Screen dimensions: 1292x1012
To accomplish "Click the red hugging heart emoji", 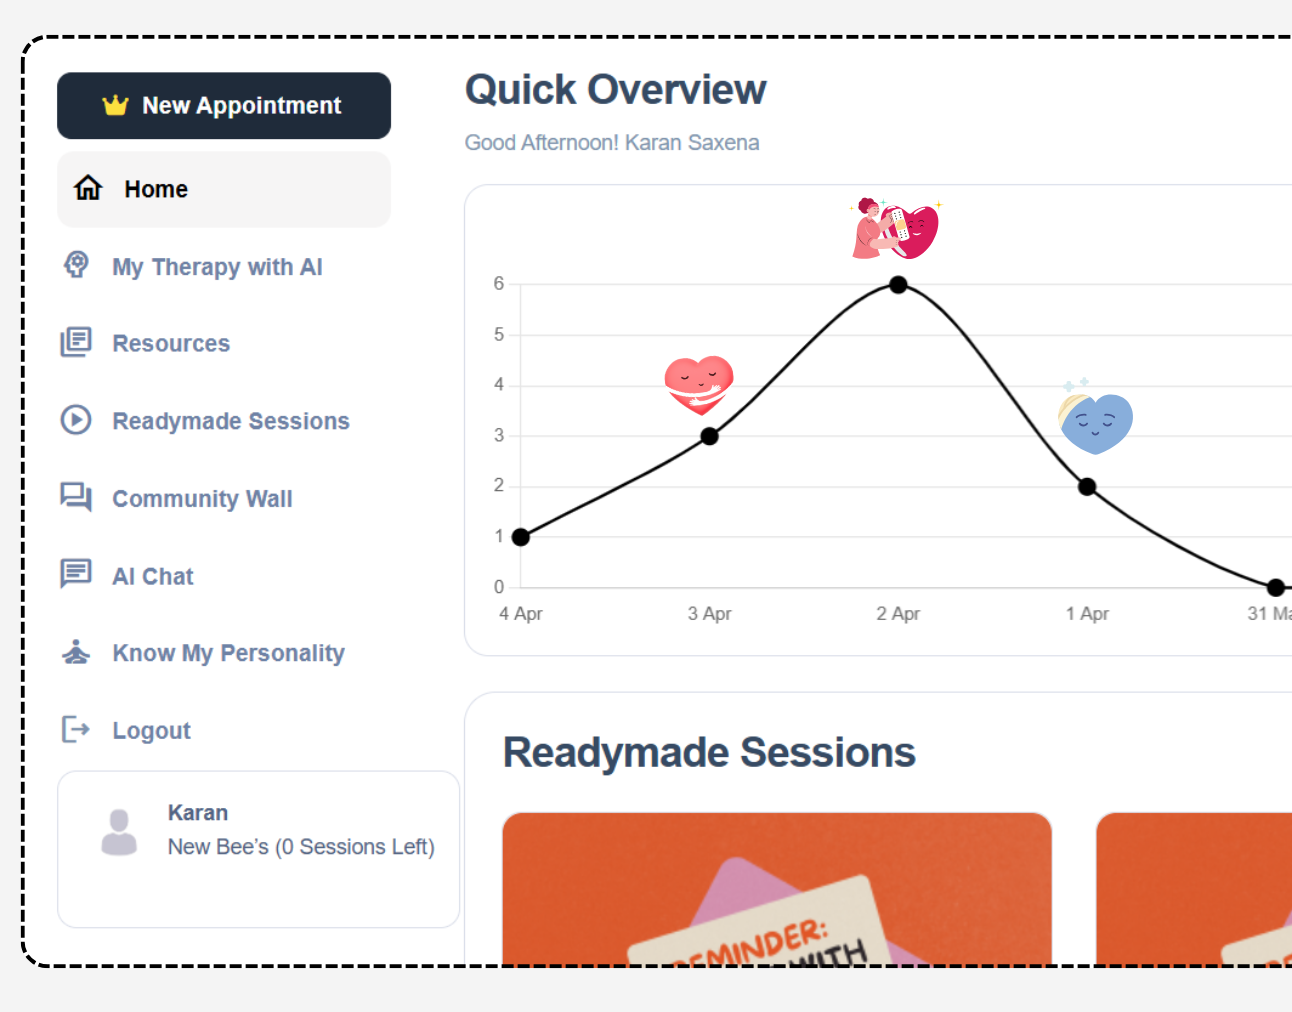I will pos(699,385).
